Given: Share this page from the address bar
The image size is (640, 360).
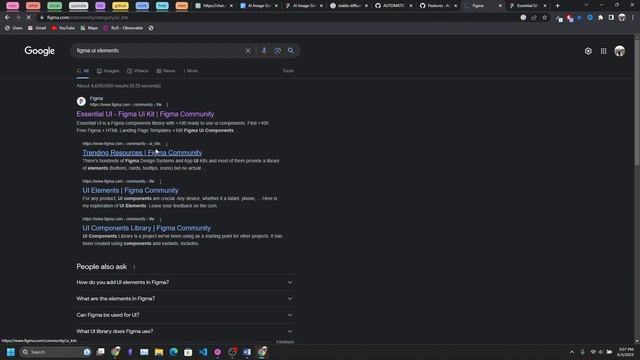Looking at the screenshot, I should pos(534,18).
